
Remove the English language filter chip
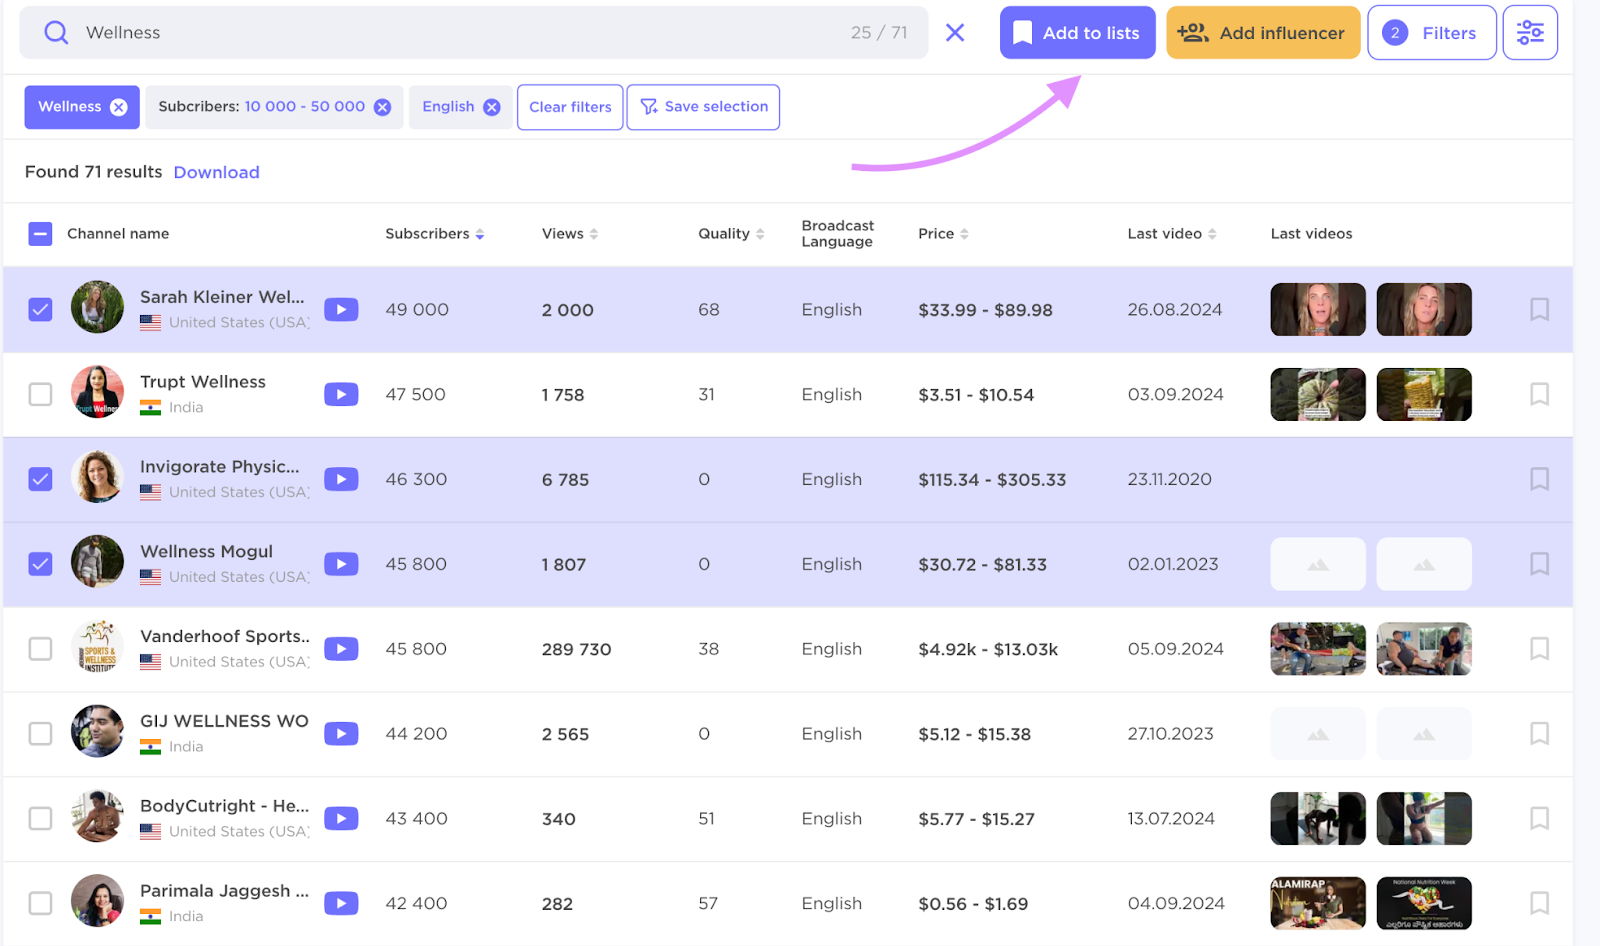pyautogui.click(x=491, y=106)
